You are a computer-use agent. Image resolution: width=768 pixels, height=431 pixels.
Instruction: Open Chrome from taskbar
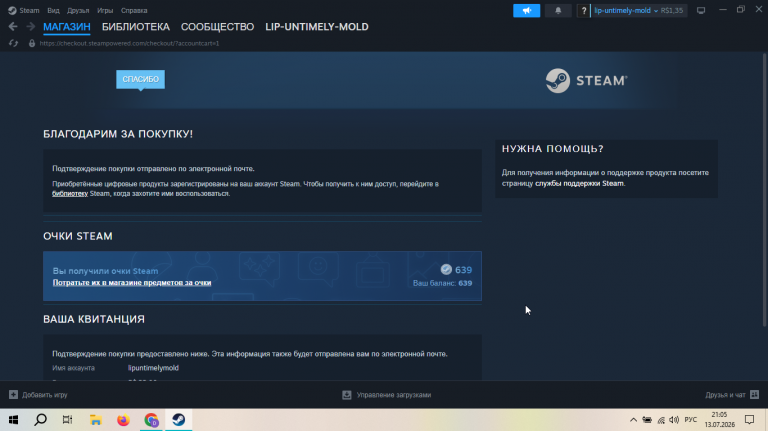pyautogui.click(x=151, y=420)
